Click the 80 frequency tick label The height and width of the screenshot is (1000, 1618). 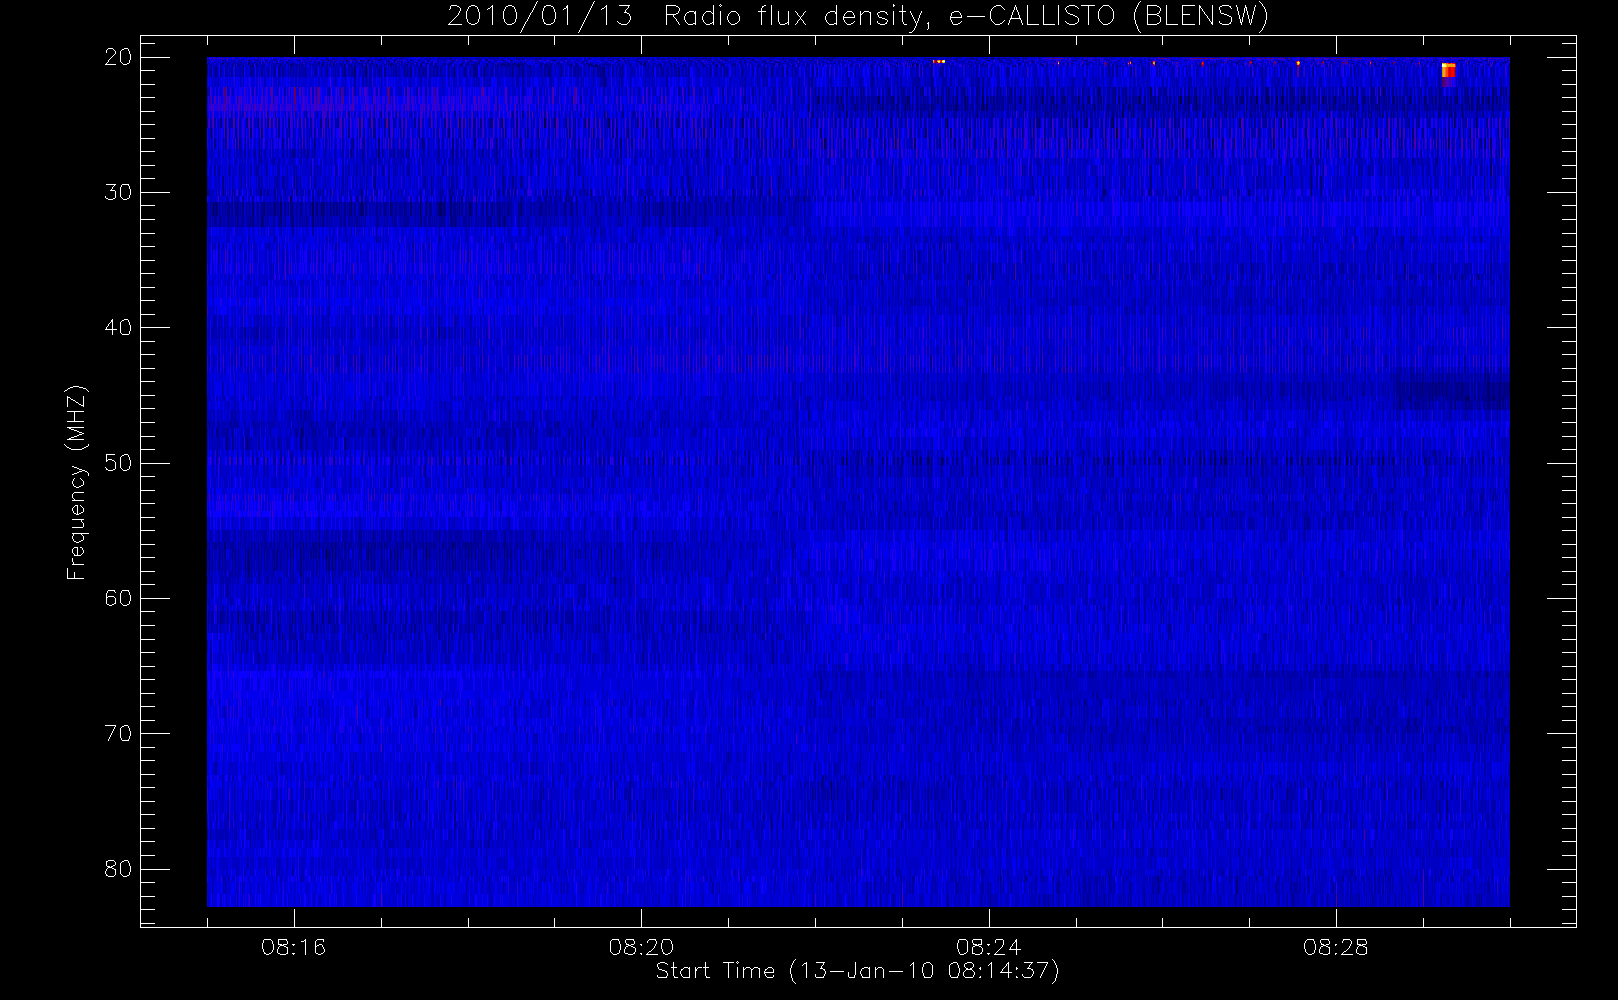(118, 869)
